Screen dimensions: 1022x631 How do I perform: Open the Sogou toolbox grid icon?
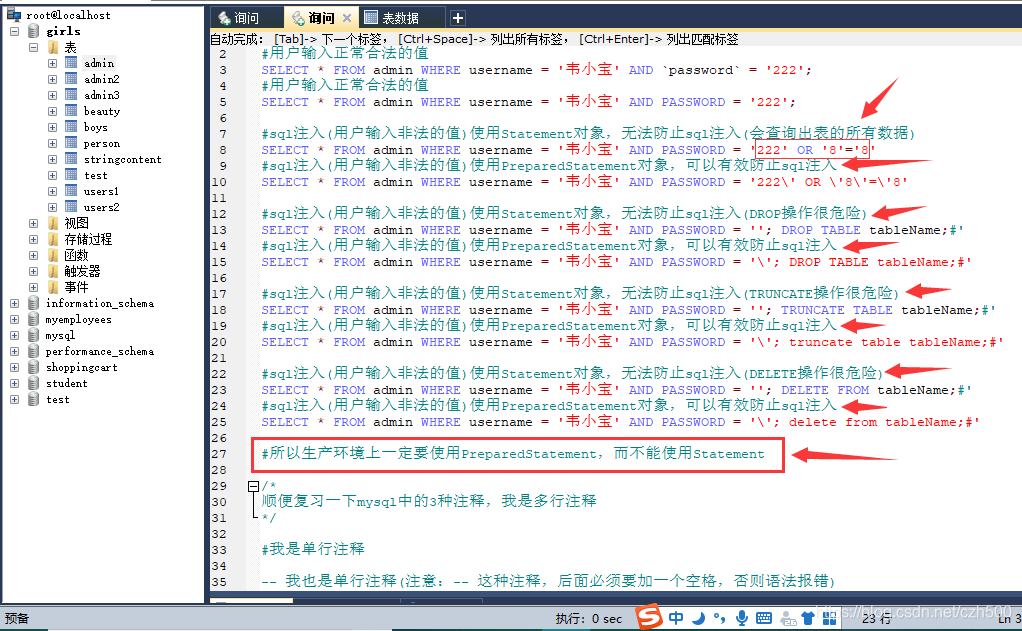[830, 618]
